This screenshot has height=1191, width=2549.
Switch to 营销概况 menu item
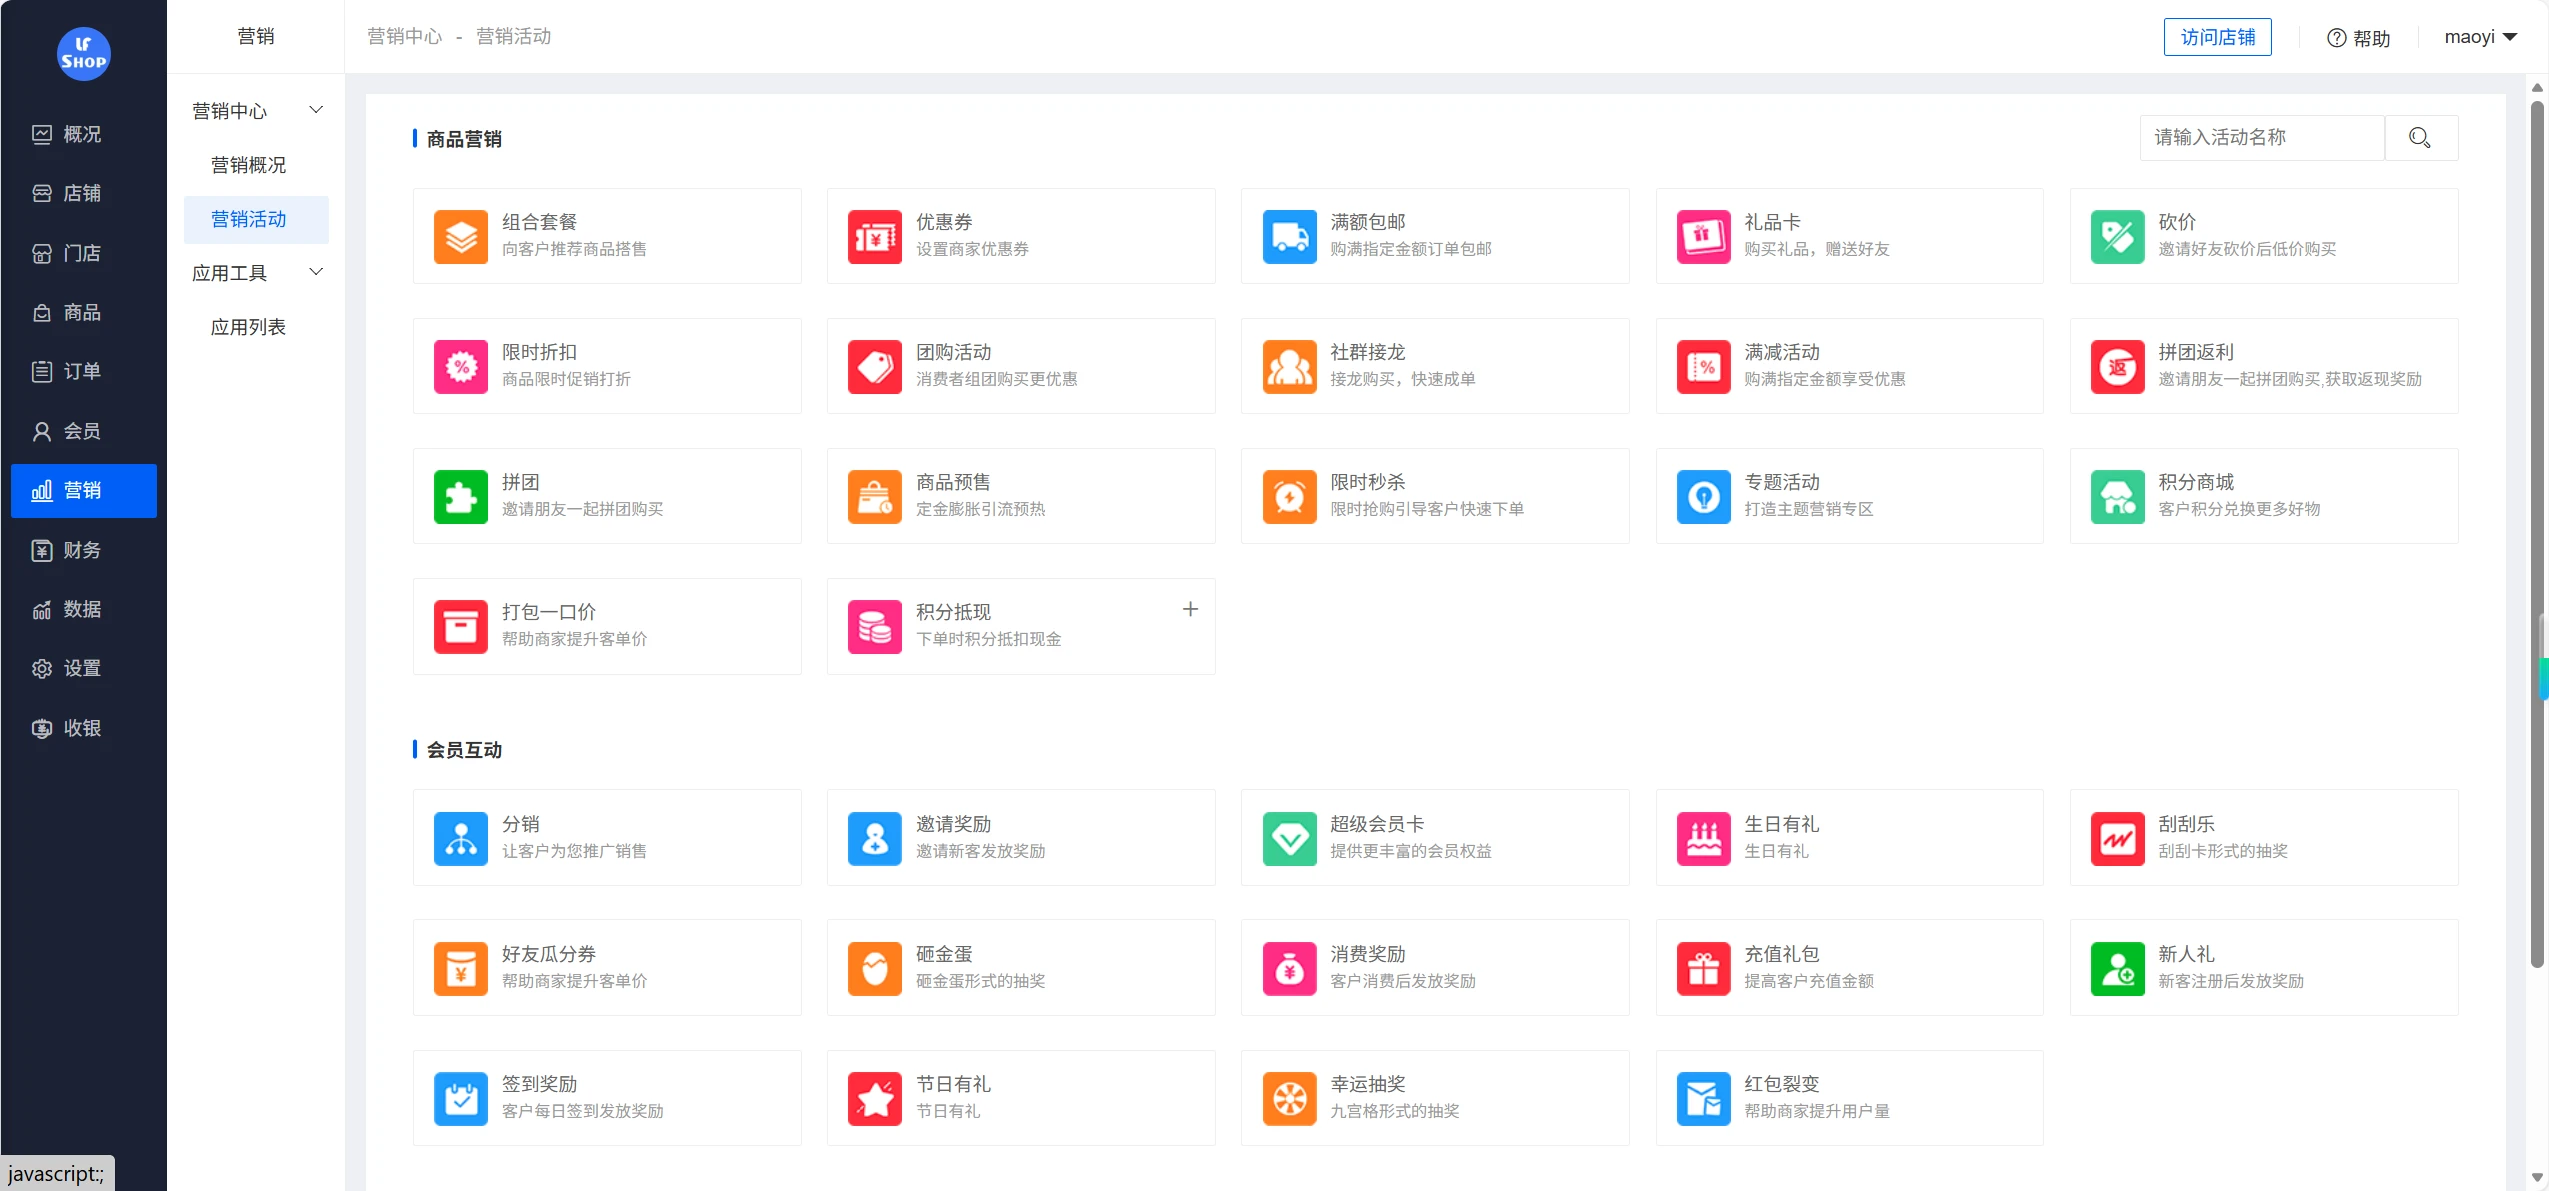[x=248, y=164]
